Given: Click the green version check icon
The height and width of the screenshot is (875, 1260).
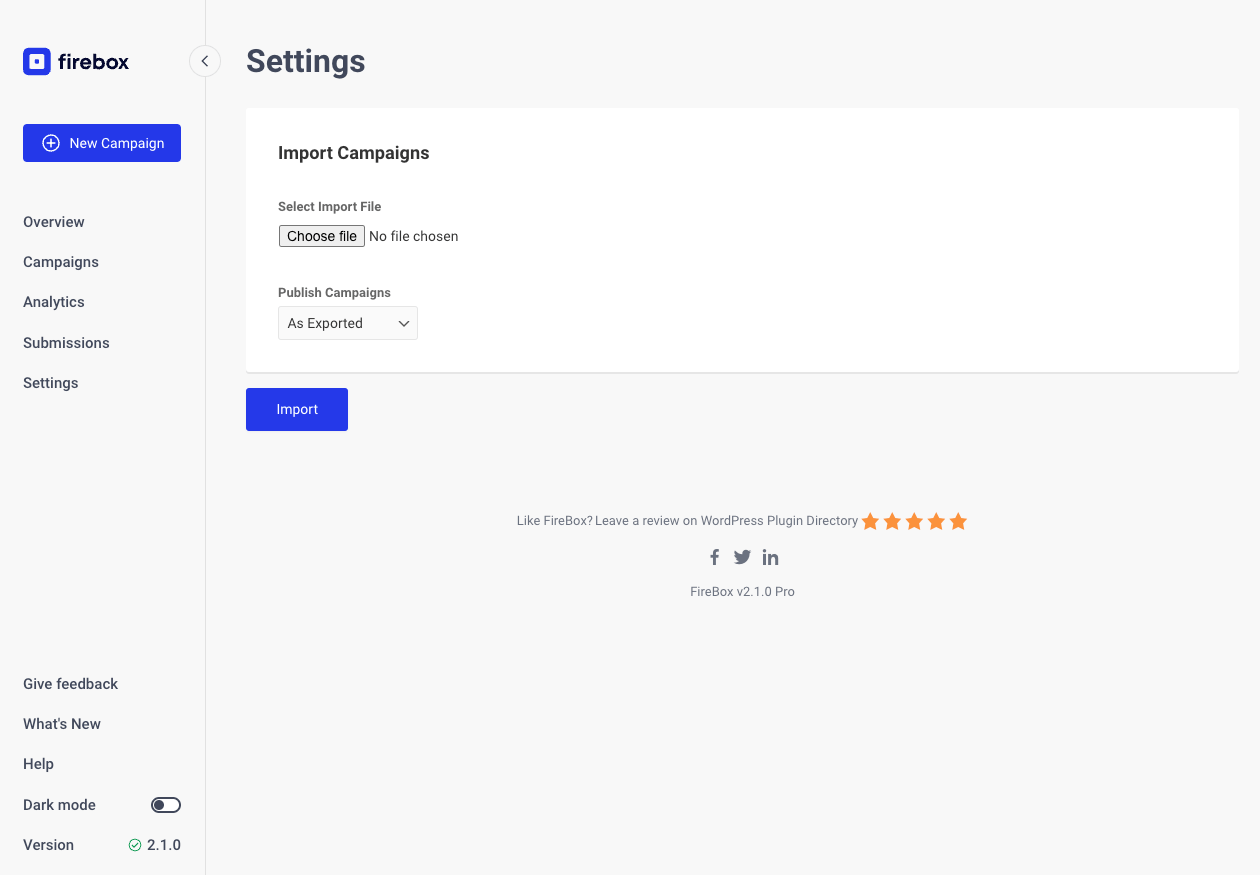Looking at the screenshot, I should (x=135, y=845).
